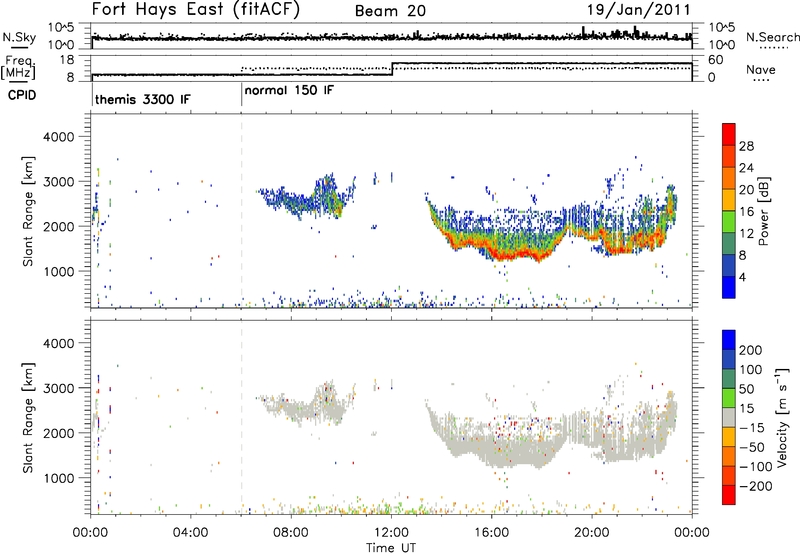The width and height of the screenshot is (800, 554).
Task: Click the frequency step near 12:00 in Freq panel
Action: pyautogui.click(x=392, y=69)
